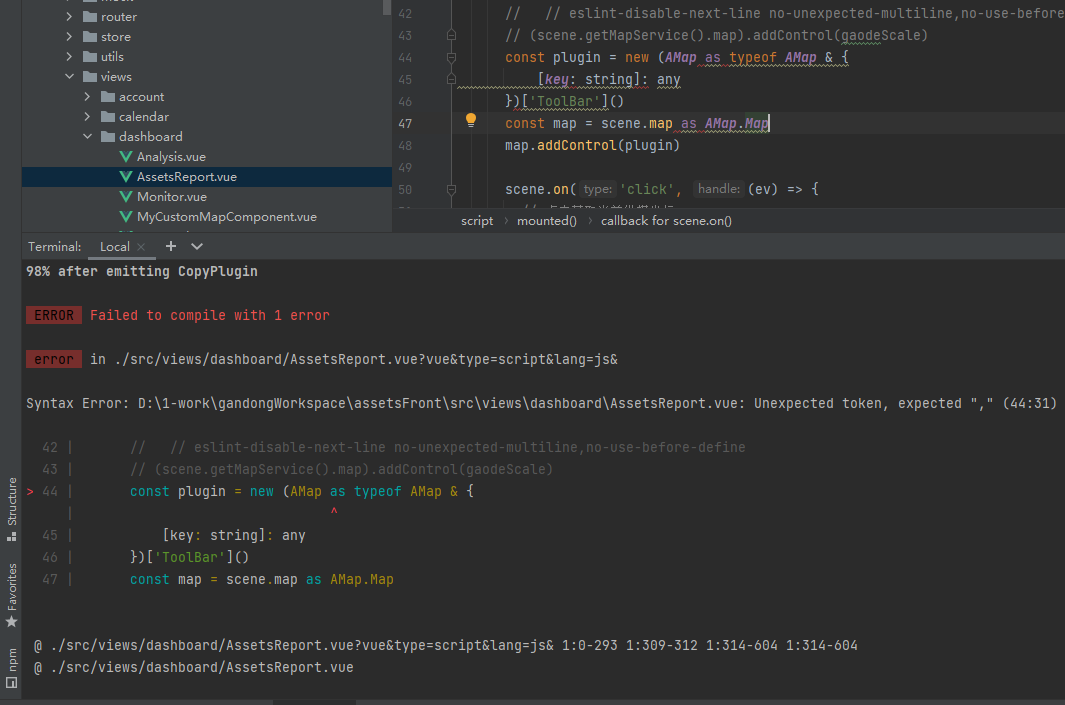The height and width of the screenshot is (705, 1065).
Task: Click the project tree scrollbar thumb
Action: coord(385,10)
